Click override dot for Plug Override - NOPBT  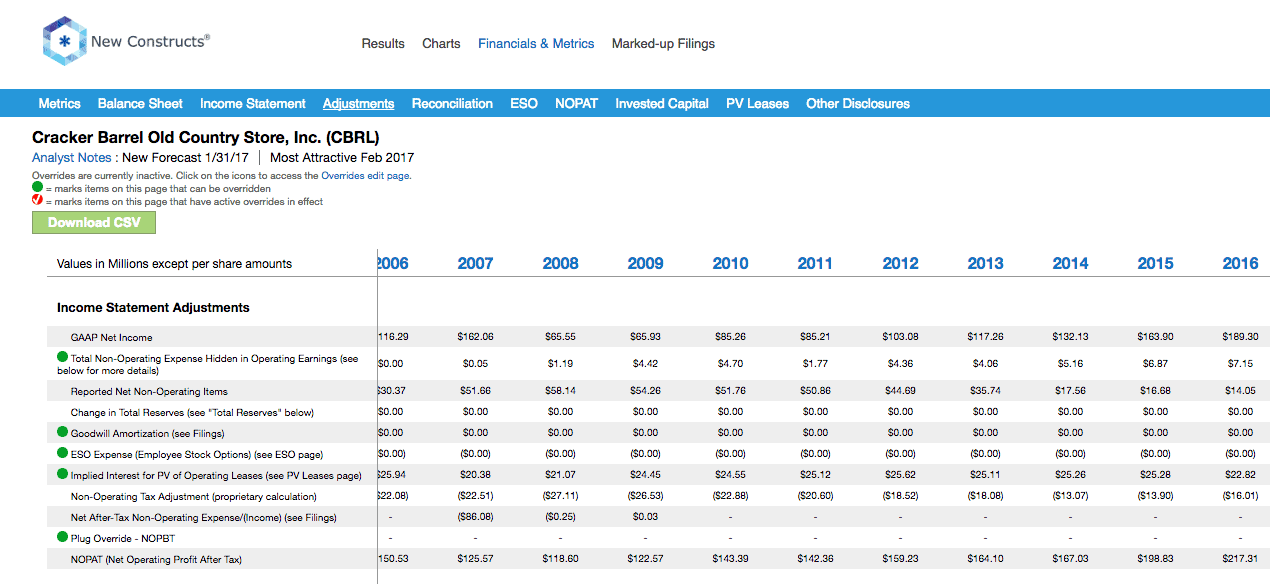click(x=63, y=537)
